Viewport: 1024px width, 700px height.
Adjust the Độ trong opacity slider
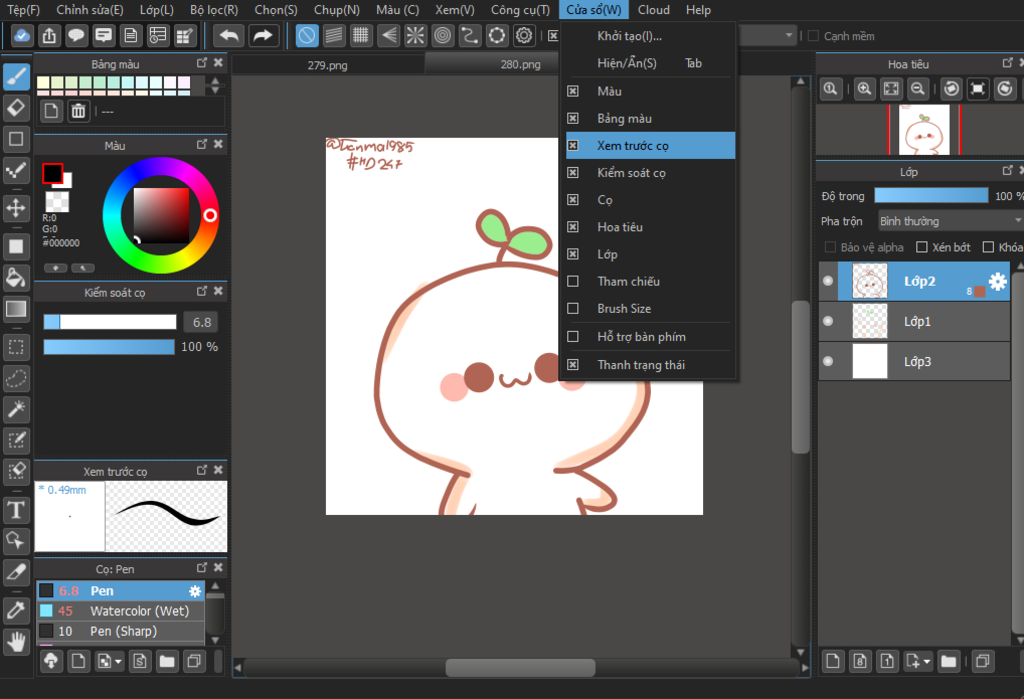pyautogui.click(x=930, y=196)
